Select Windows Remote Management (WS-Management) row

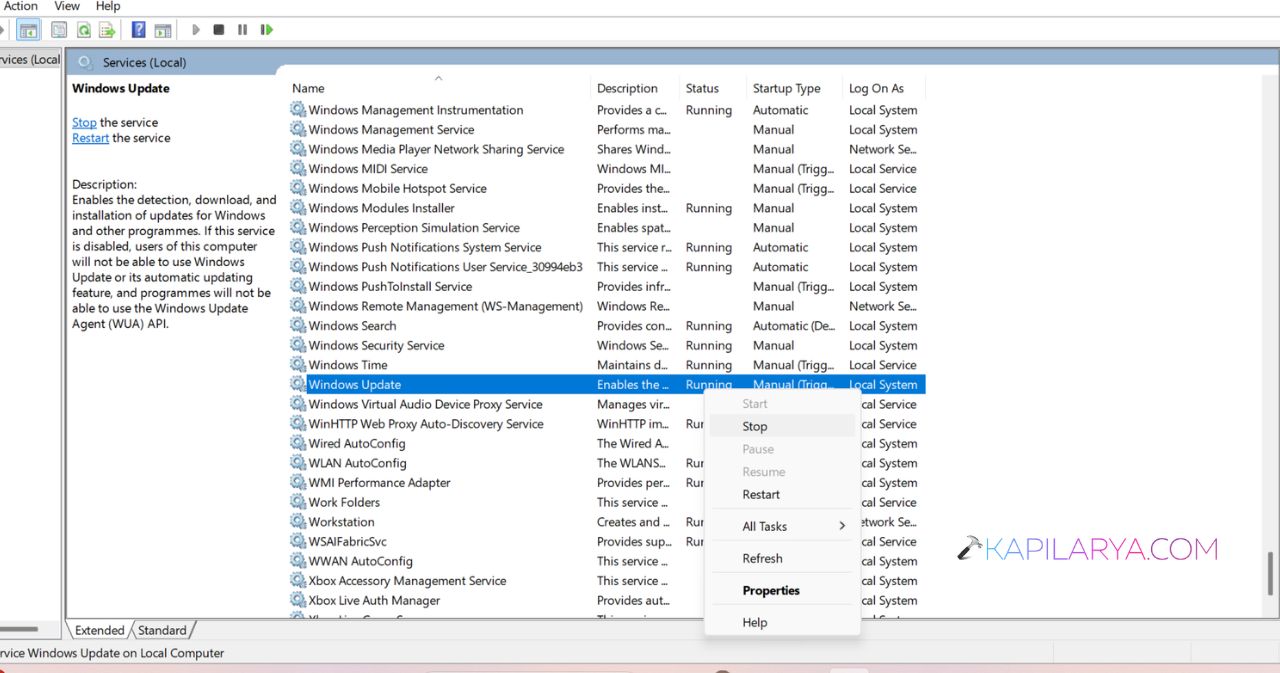[606, 306]
